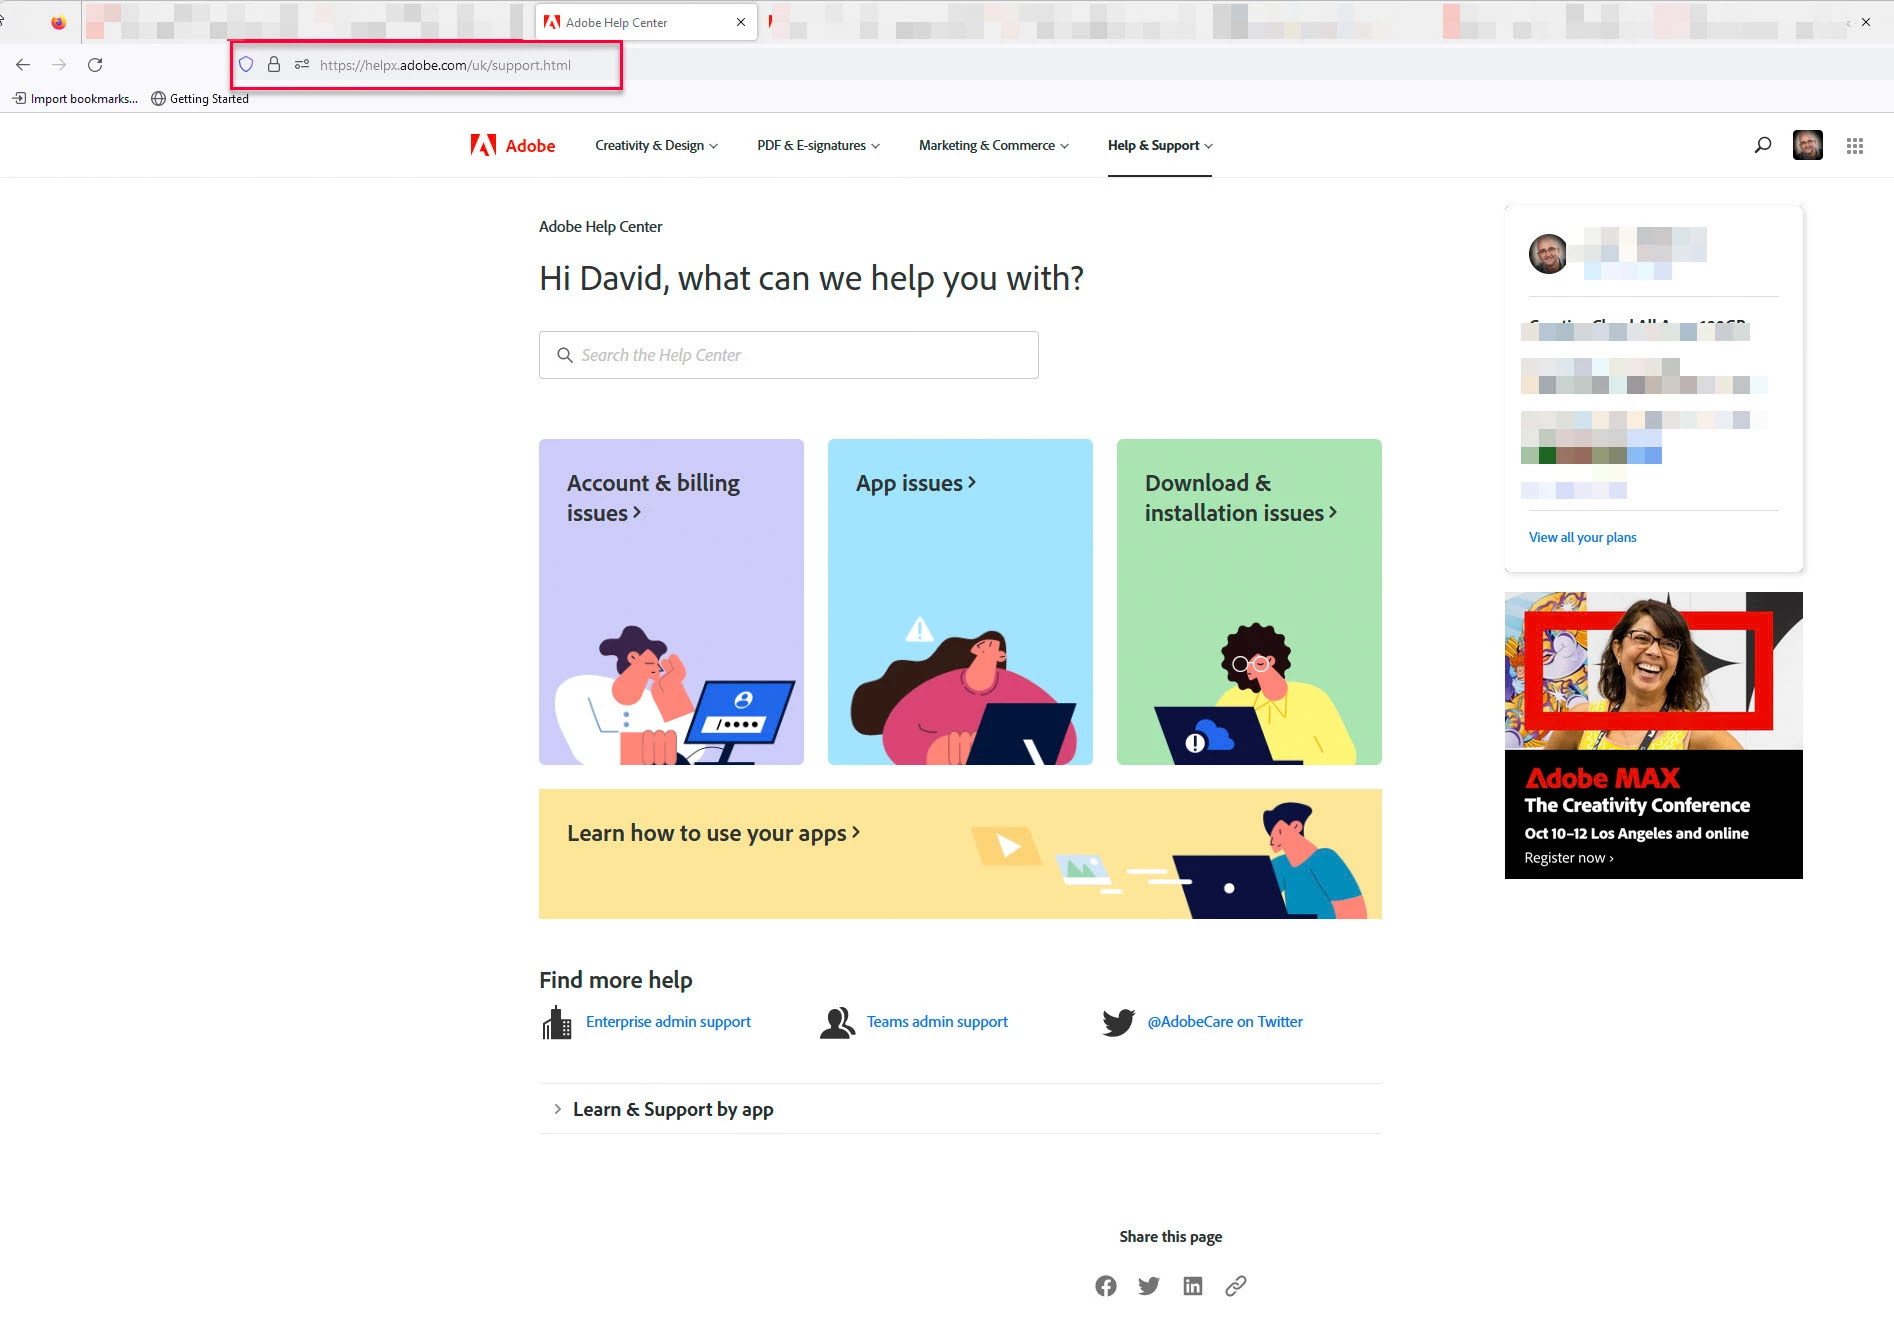
Task: Click the Enterprise admin building icon
Action: tap(557, 1022)
